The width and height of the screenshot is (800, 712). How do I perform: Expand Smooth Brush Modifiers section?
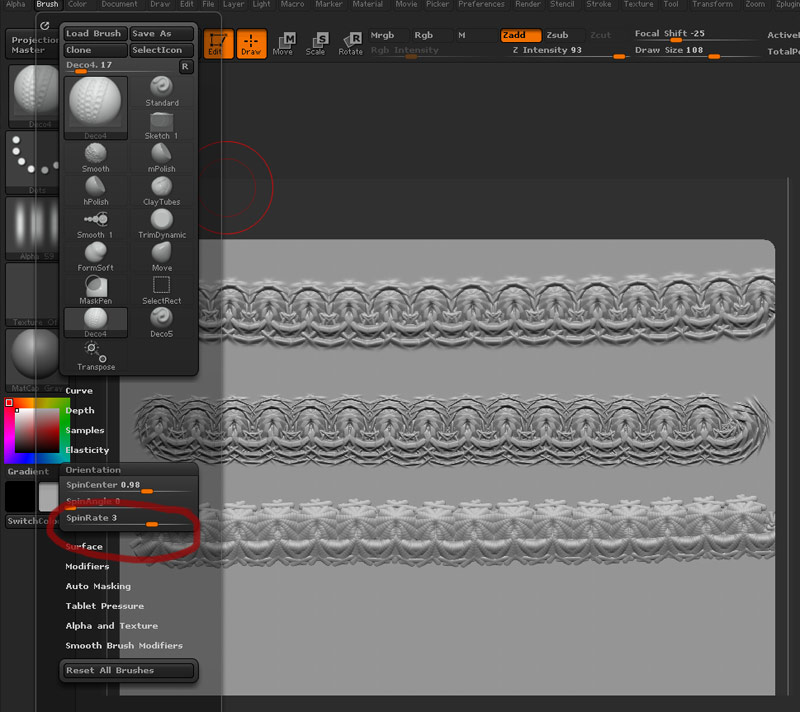tap(124, 646)
